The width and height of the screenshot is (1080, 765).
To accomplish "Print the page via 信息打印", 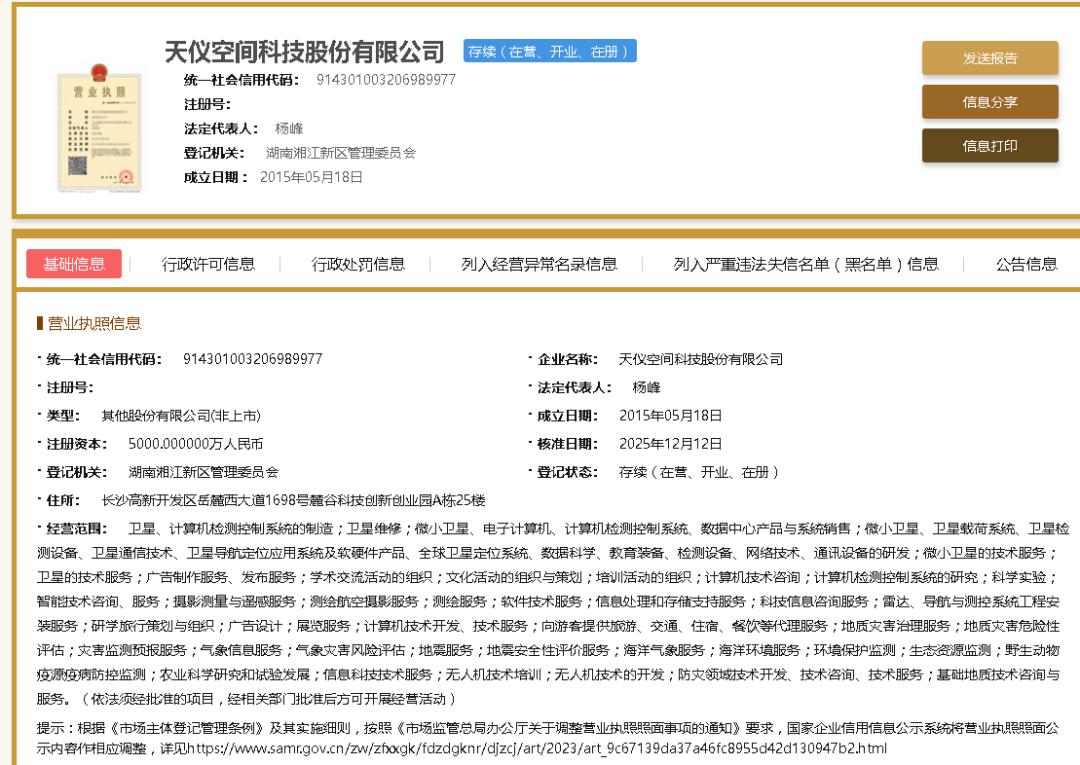I will (x=989, y=146).
